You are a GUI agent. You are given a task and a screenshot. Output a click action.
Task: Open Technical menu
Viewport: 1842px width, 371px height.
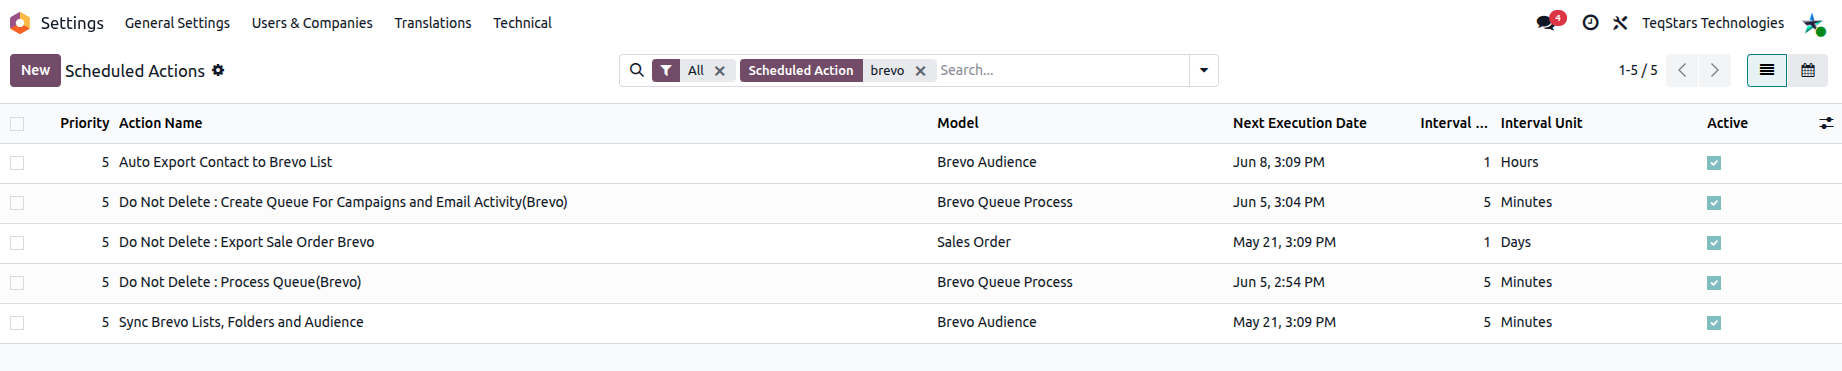tap(522, 23)
